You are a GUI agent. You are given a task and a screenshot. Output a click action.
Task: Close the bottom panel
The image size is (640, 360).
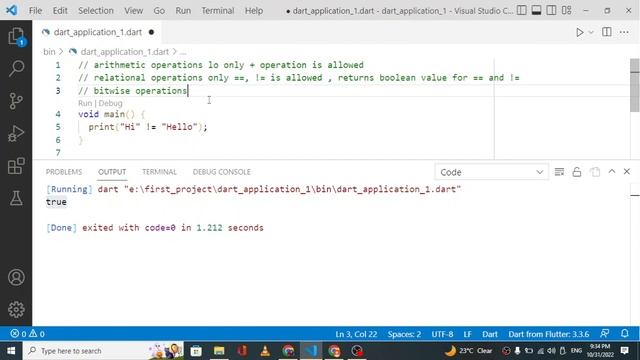pos(627,171)
